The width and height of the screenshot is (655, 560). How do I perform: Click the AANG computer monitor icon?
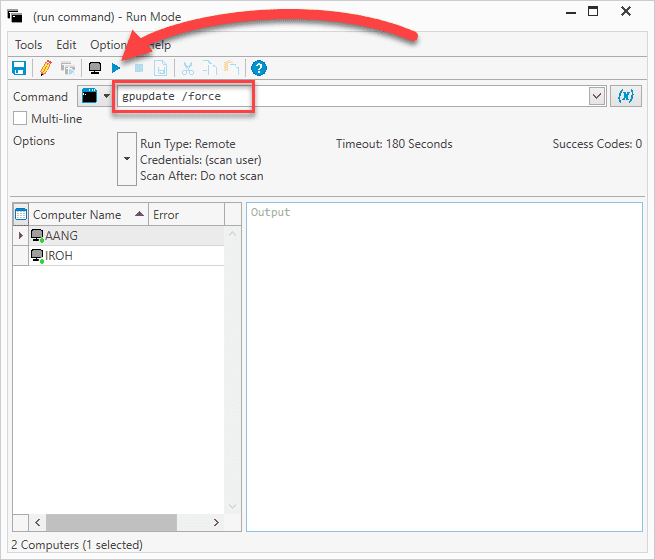point(37,236)
